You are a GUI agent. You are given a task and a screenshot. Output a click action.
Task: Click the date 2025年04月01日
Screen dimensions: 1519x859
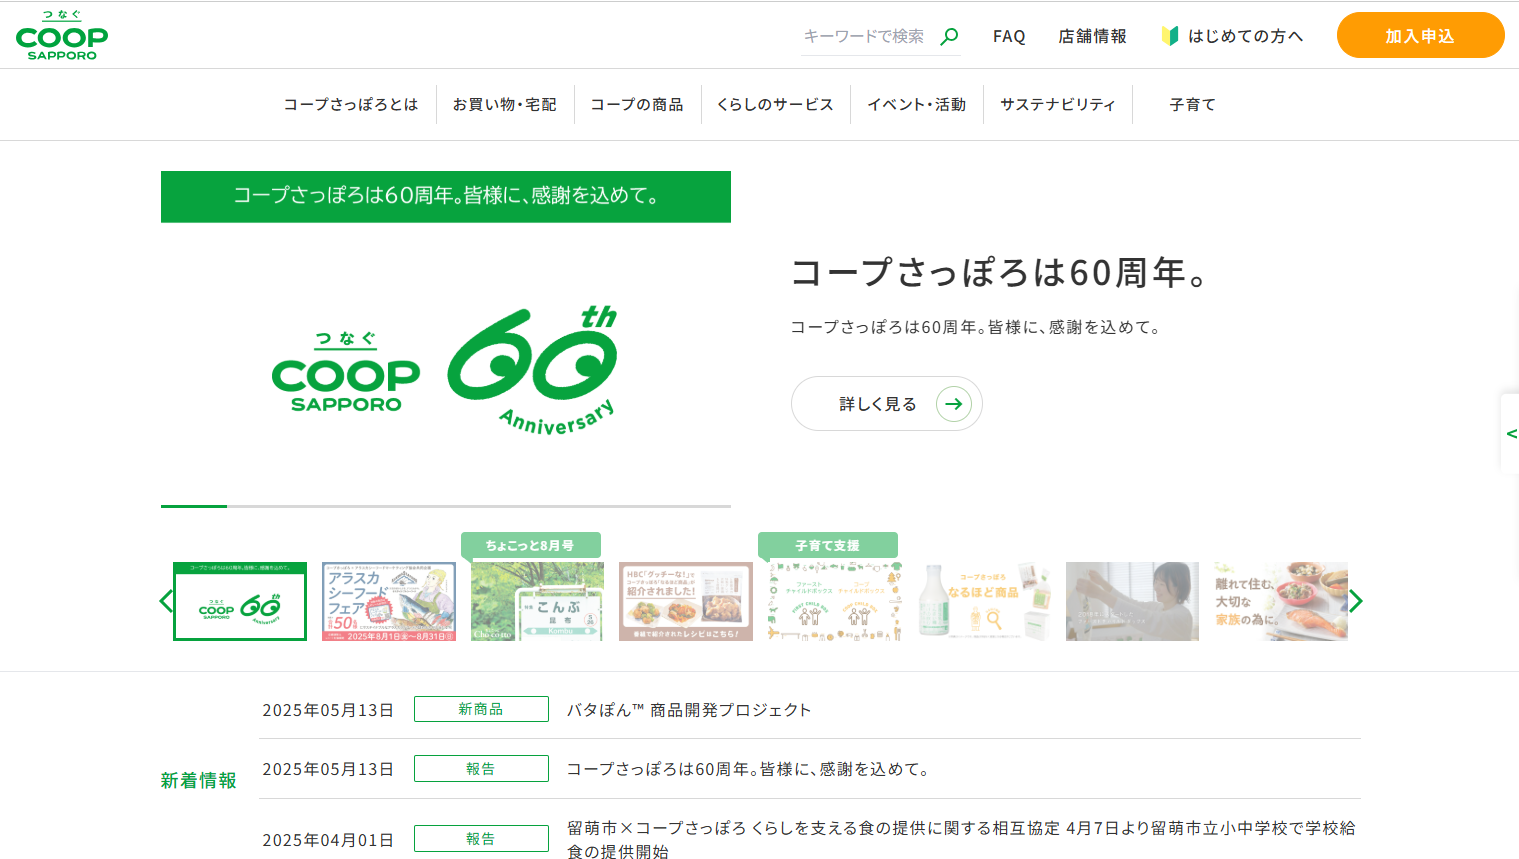click(328, 840)
